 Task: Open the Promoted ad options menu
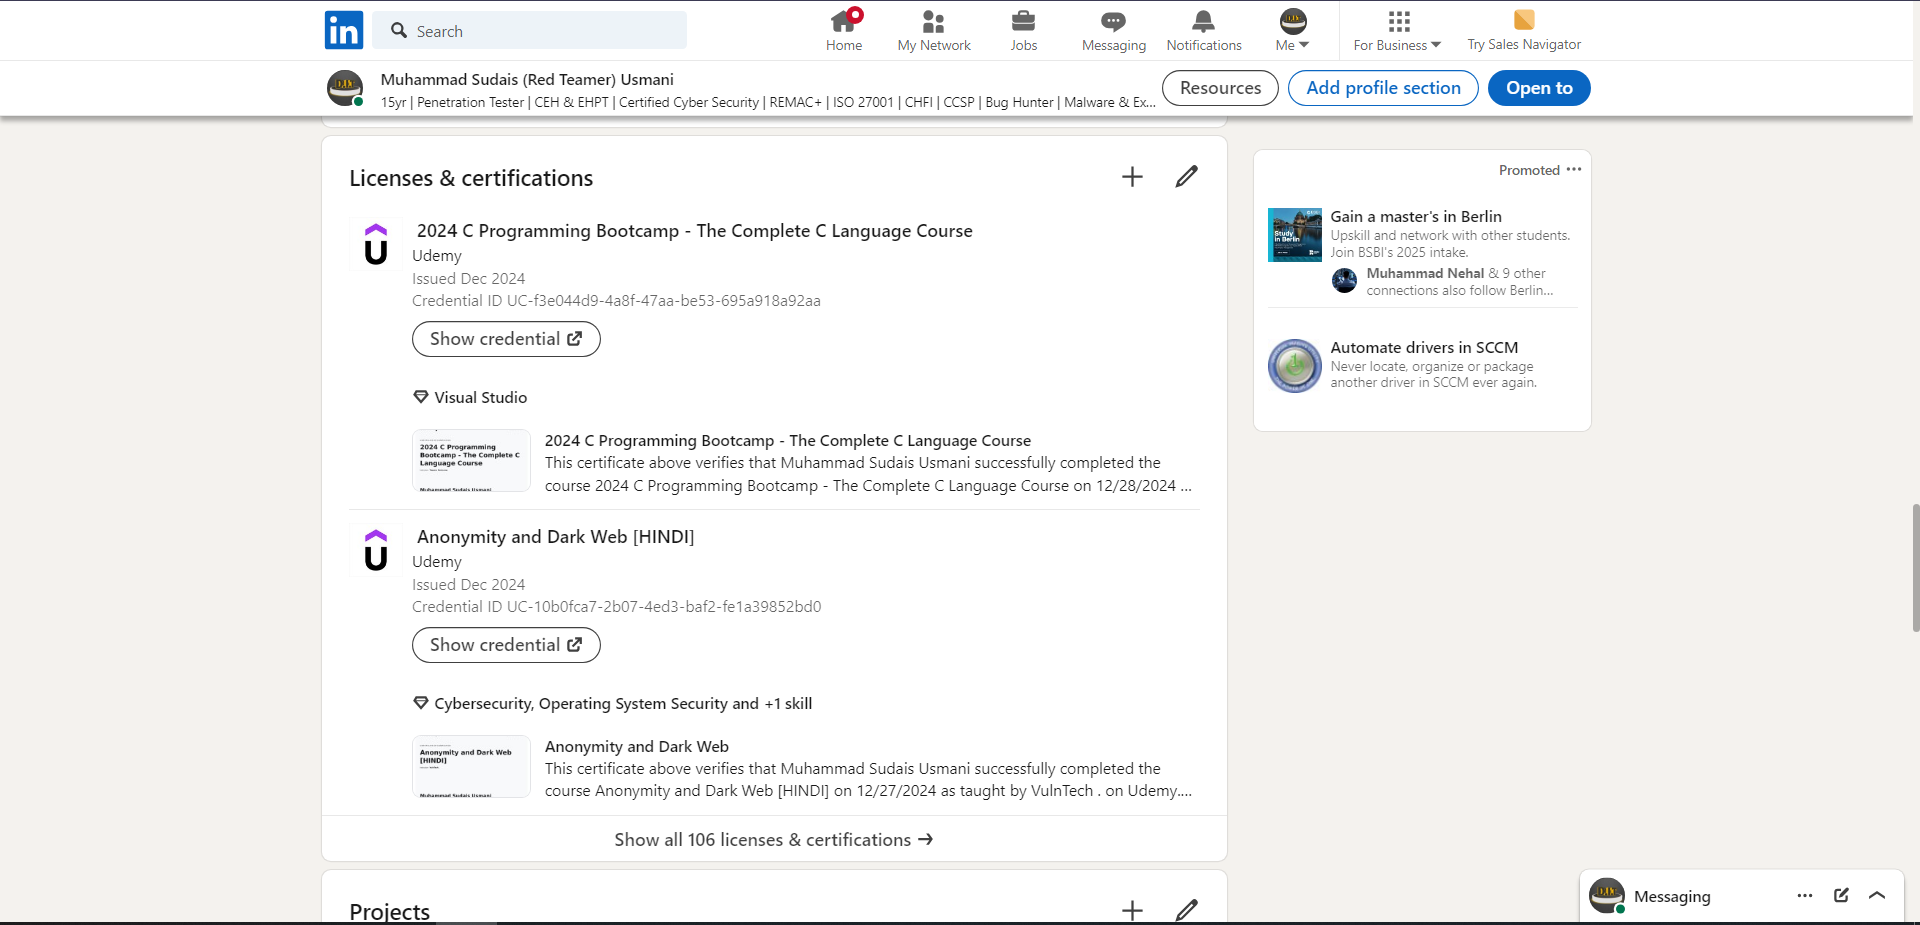pyautogui.click(x=1574, y=170)
